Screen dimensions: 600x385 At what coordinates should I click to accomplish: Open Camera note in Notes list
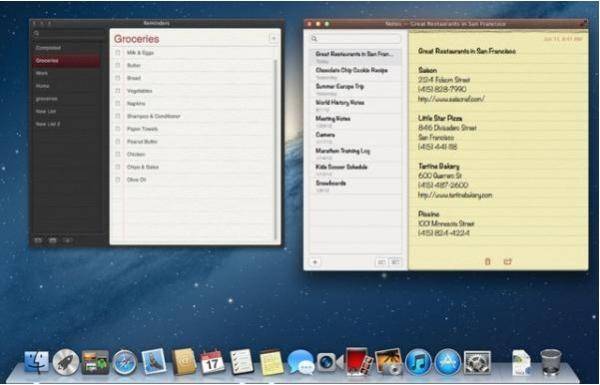coord(355,137)
